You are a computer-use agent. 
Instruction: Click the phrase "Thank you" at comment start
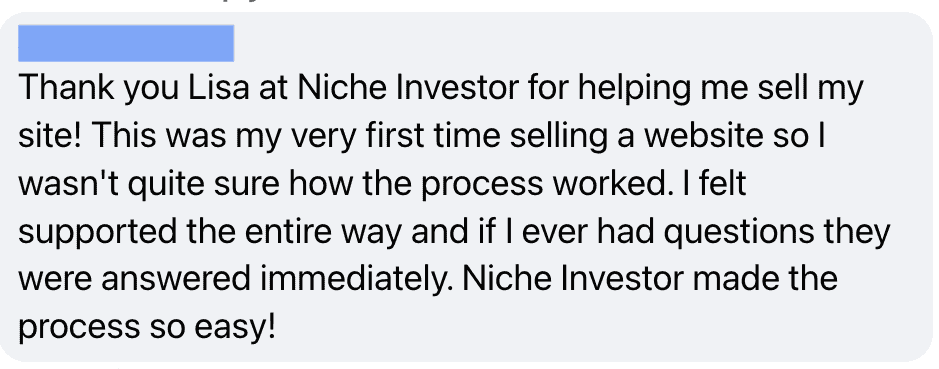click(99, 89)
